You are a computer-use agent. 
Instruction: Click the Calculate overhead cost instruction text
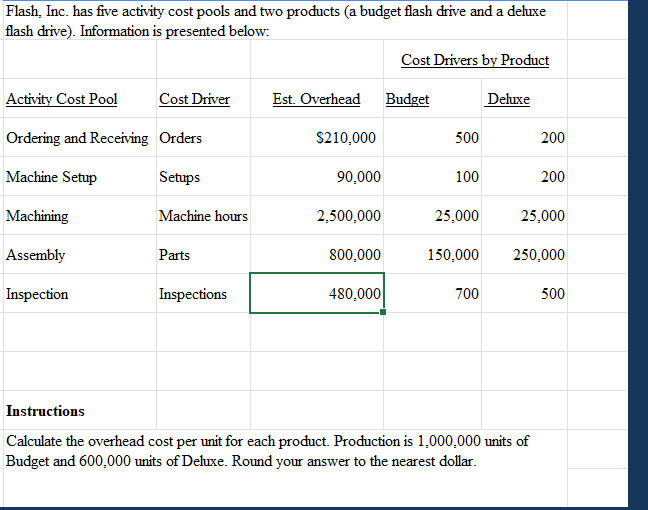click(x=267, y=451)
